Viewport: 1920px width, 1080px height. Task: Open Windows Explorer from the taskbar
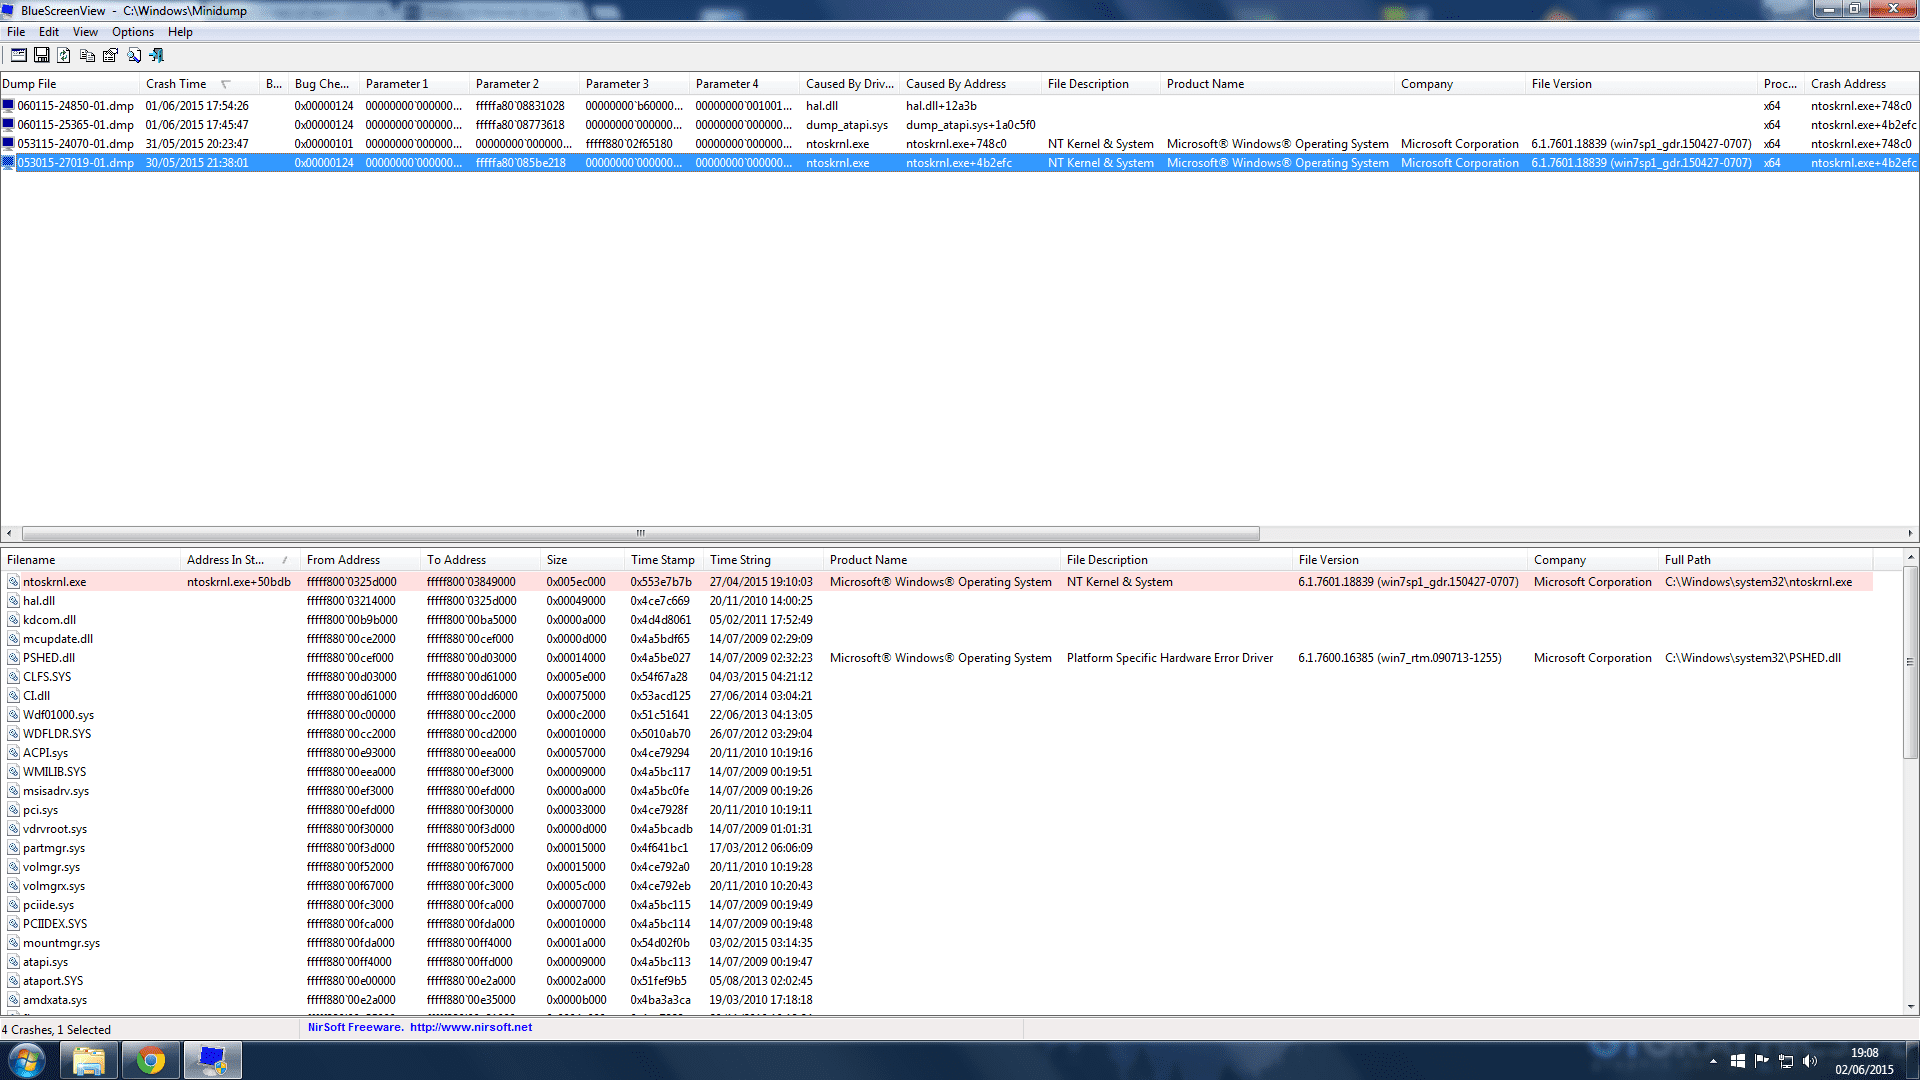89,1060
